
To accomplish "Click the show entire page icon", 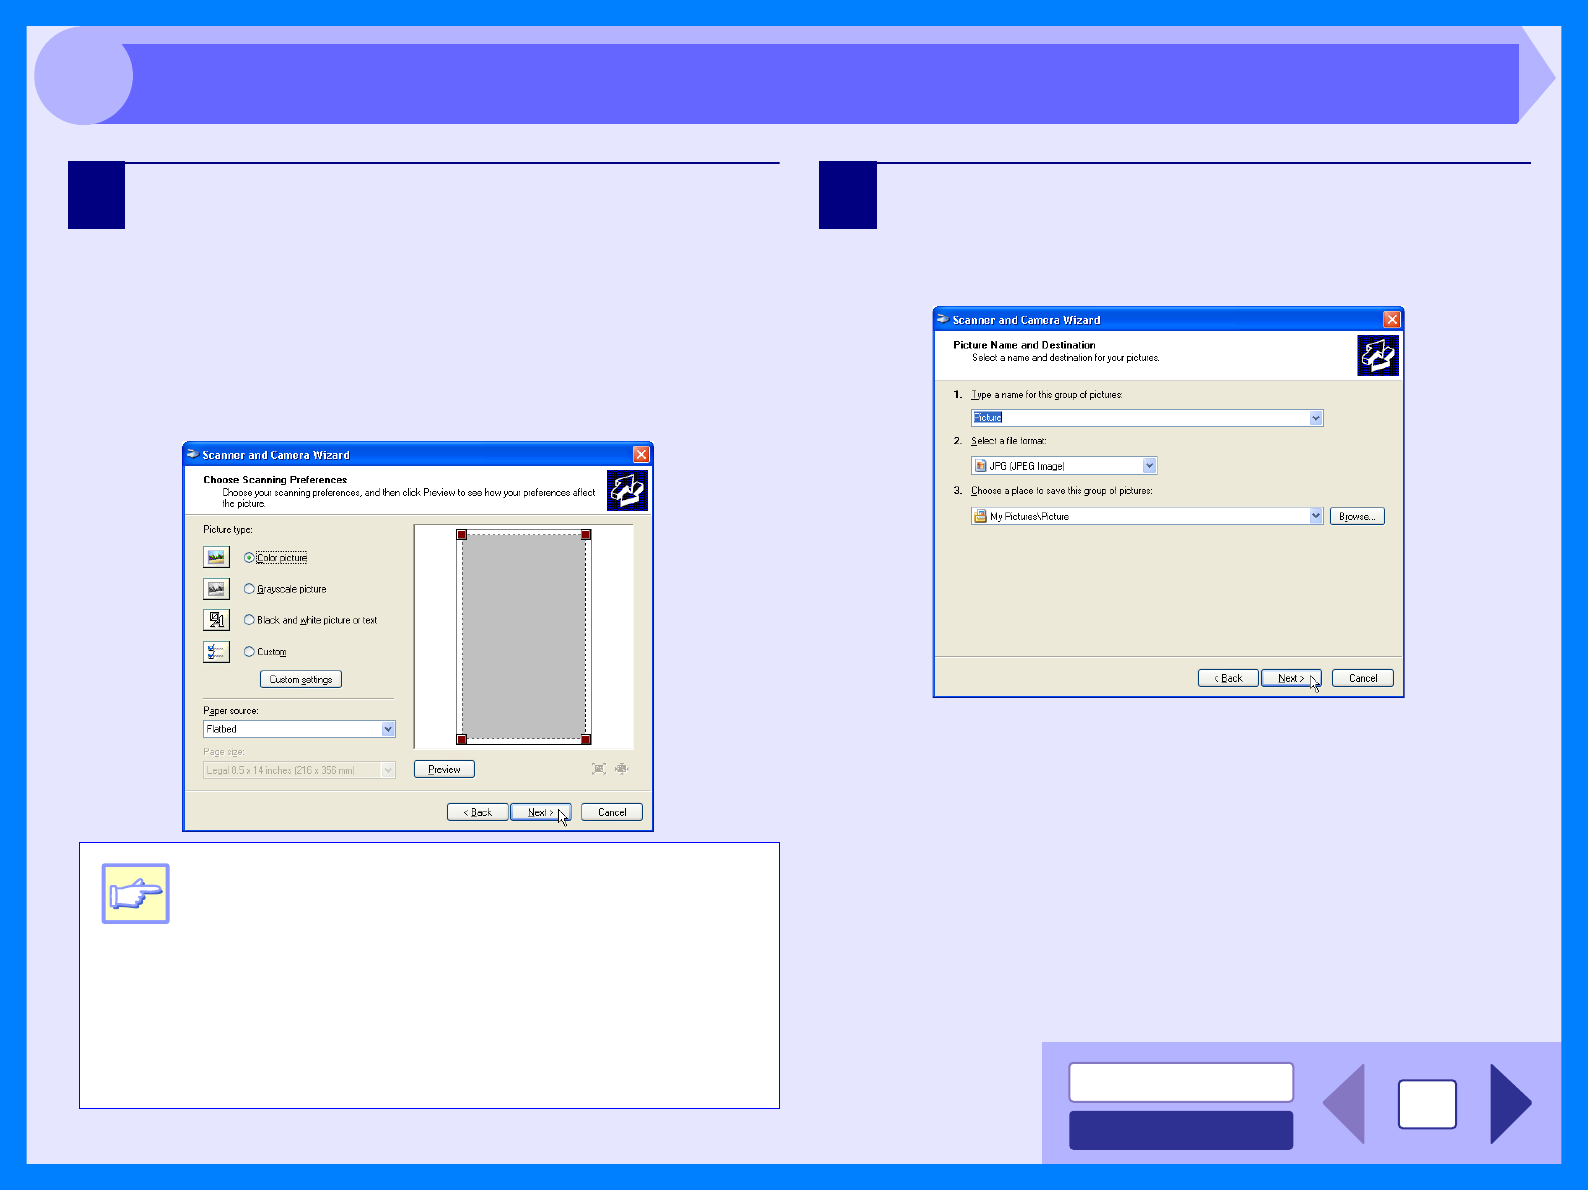I will tap(622, 769).
